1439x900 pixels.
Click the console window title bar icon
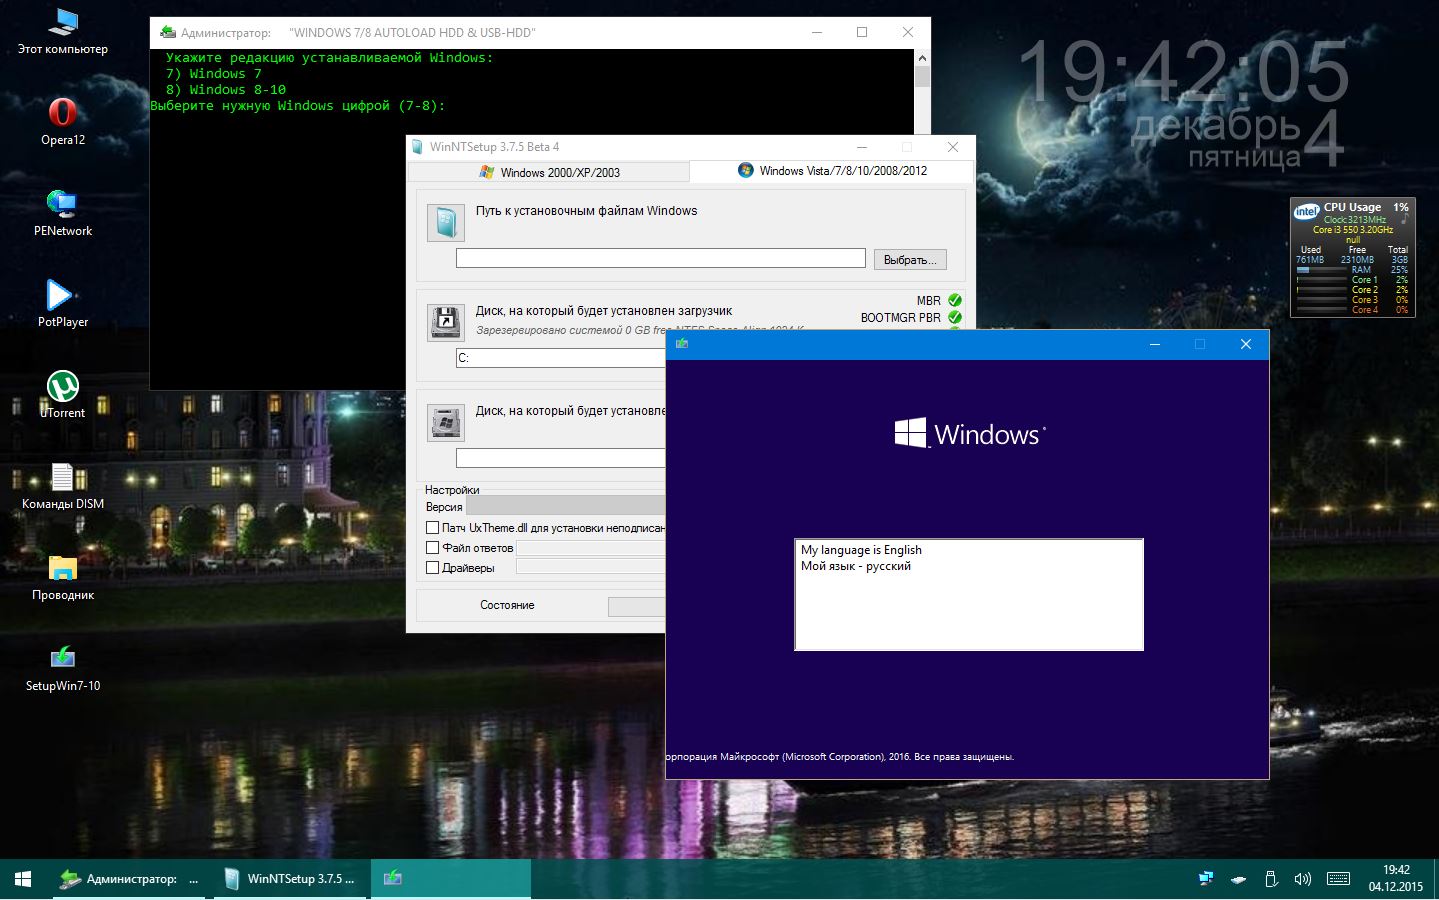click(x=169, y=33)
